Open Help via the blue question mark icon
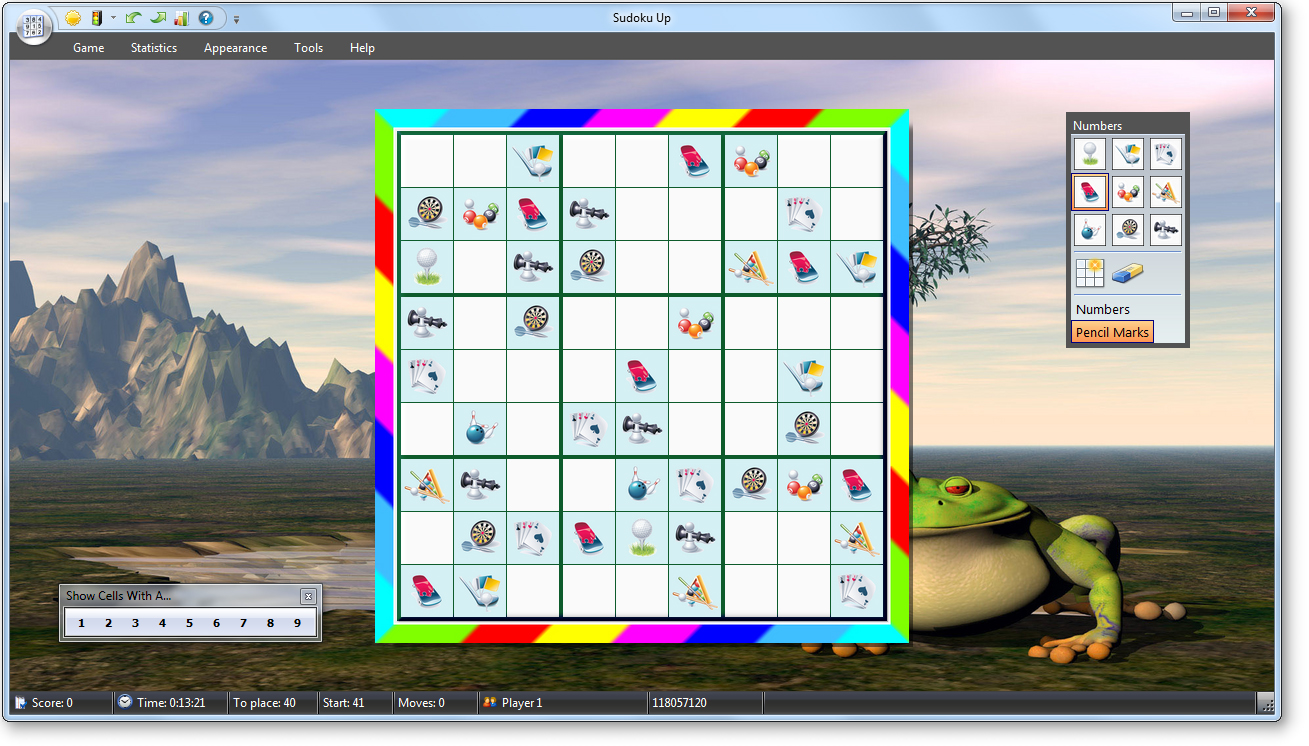The width and height of the screenshot is (1309, 746). [205, 18]
